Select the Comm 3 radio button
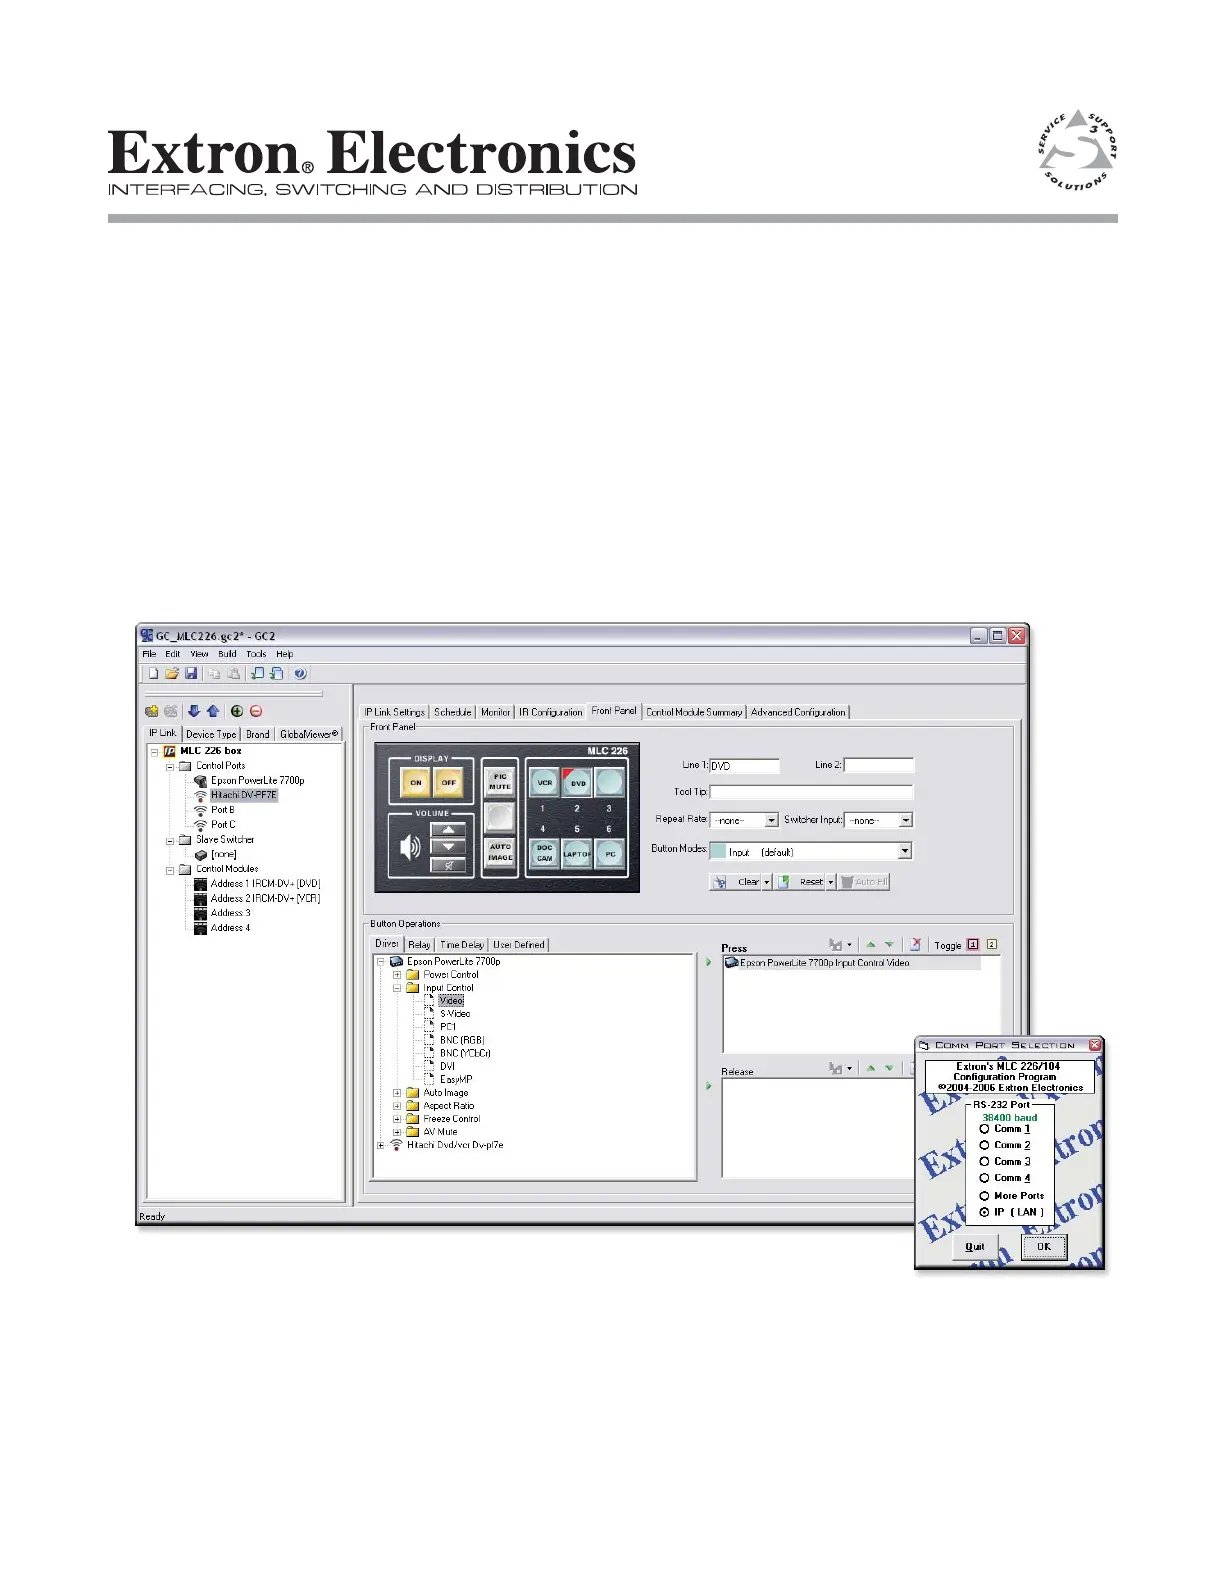This screenshot has width=1224, height=1584. pyautogui.click(x=984, y=1162)
